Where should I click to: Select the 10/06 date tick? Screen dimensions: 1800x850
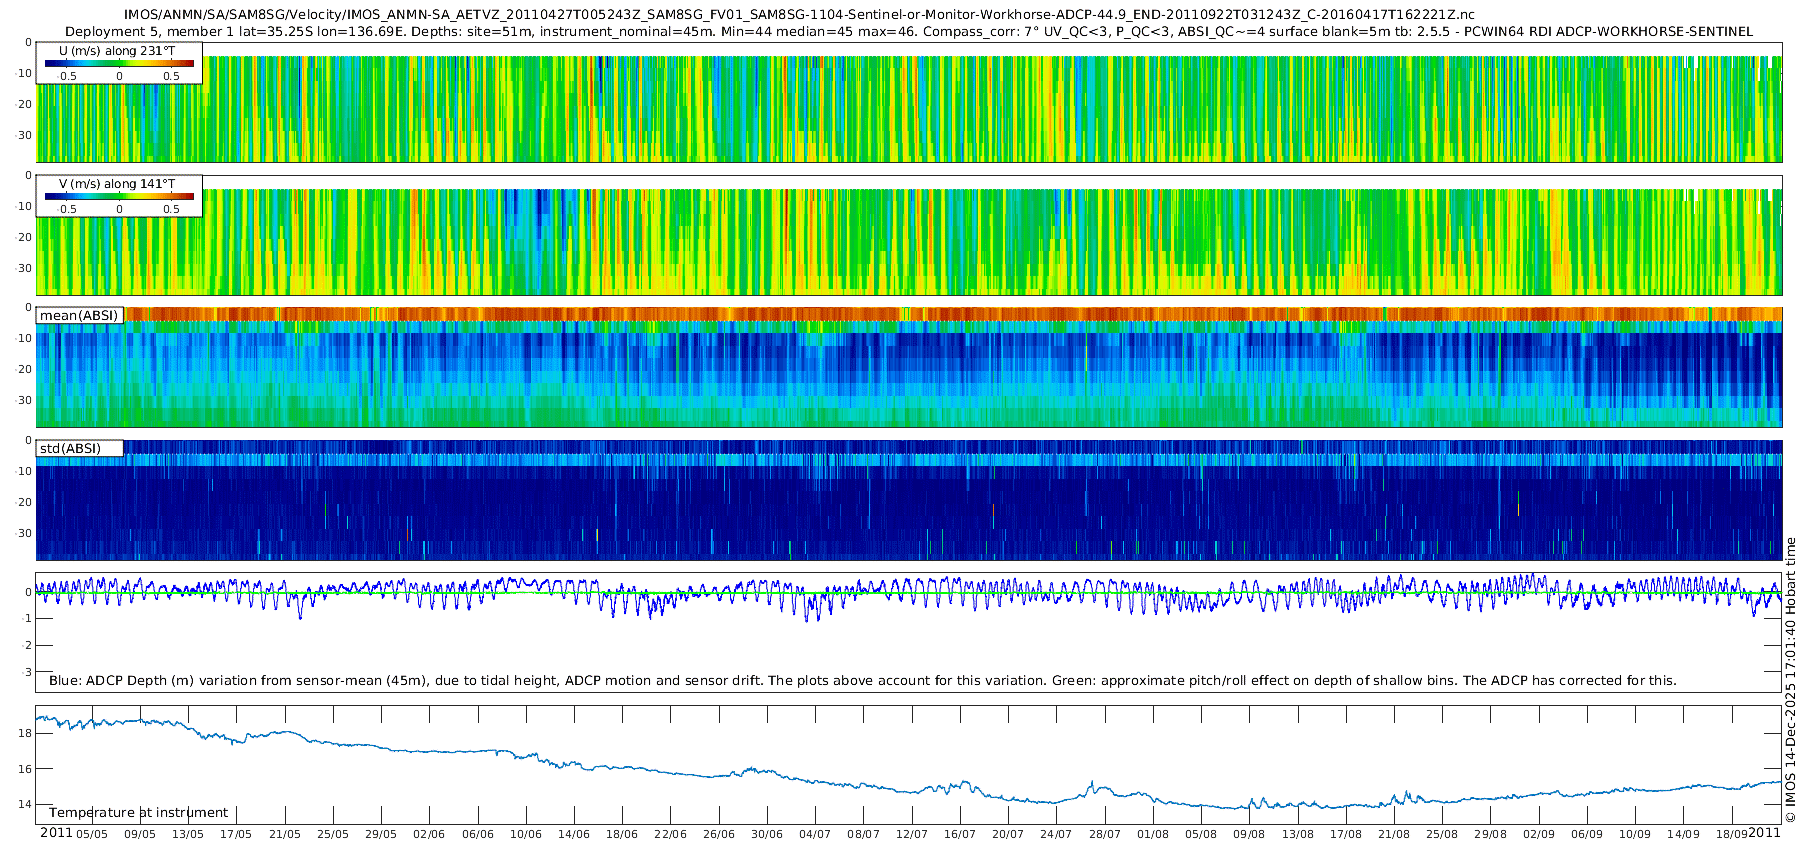[x=526, y=834]
